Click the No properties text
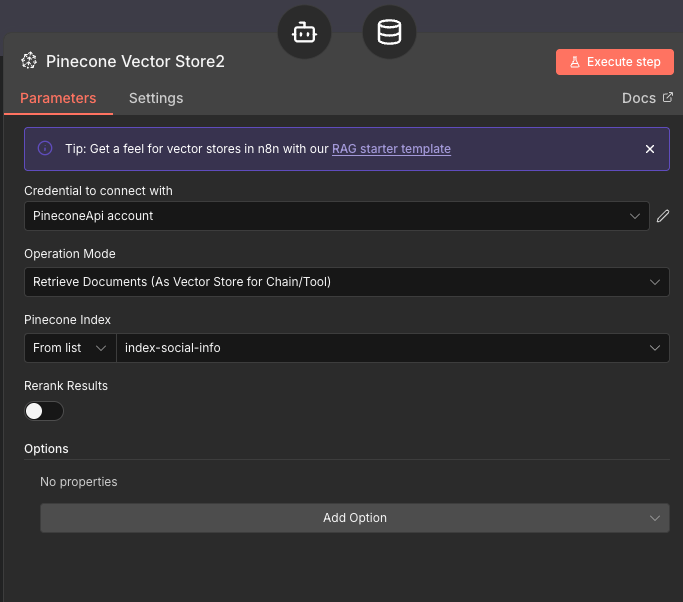Viewport: 683px width, 602px height. 78,482
